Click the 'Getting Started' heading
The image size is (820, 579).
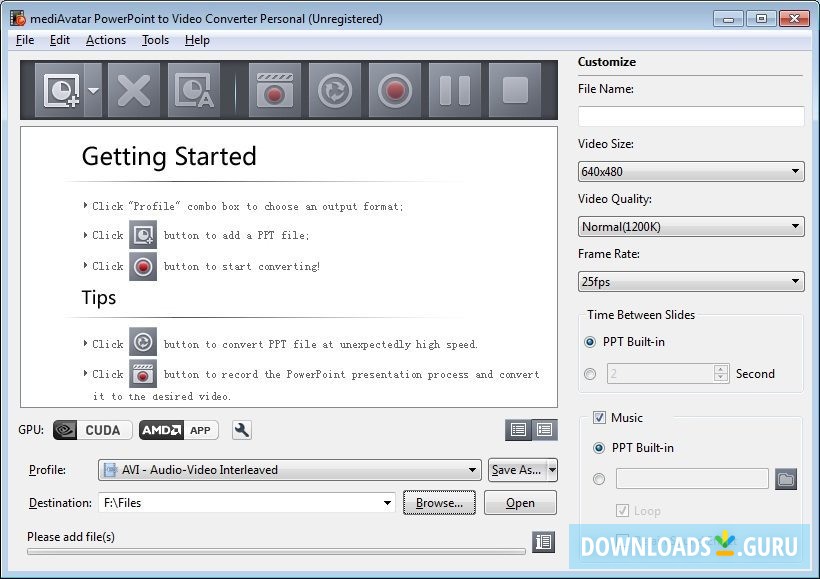click(x=169, y=157)
